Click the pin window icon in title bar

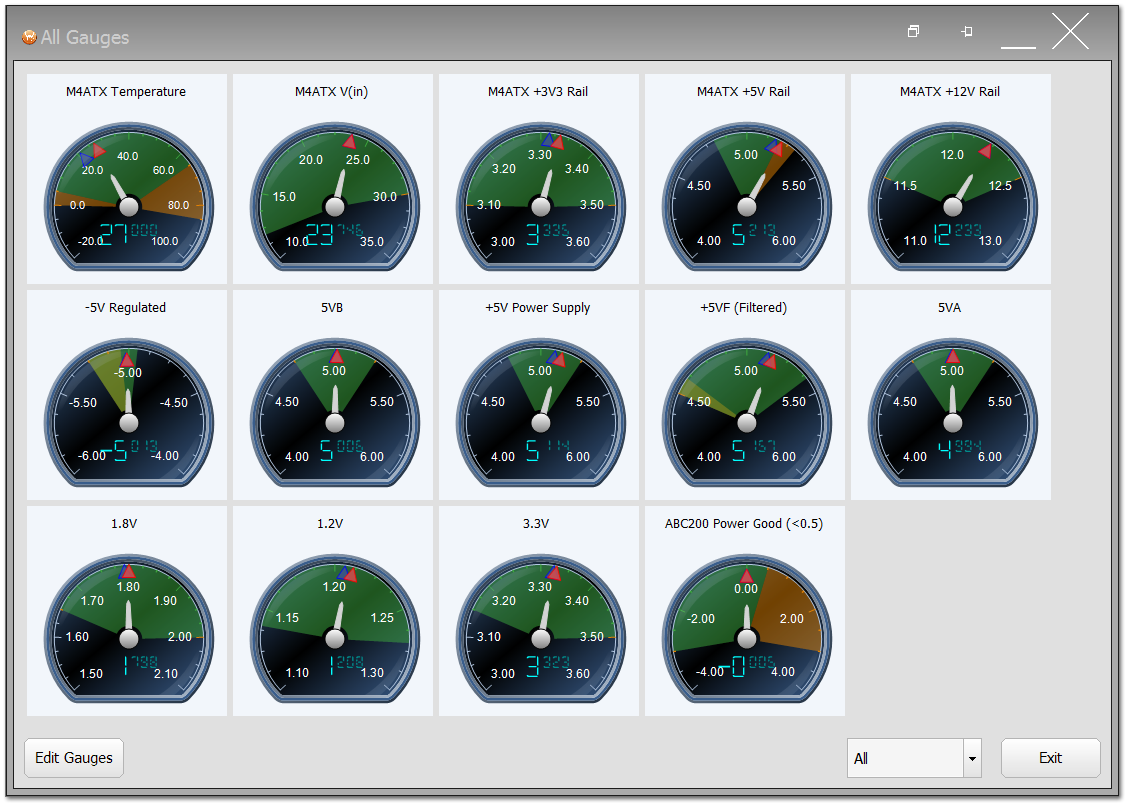pos(966,31)
